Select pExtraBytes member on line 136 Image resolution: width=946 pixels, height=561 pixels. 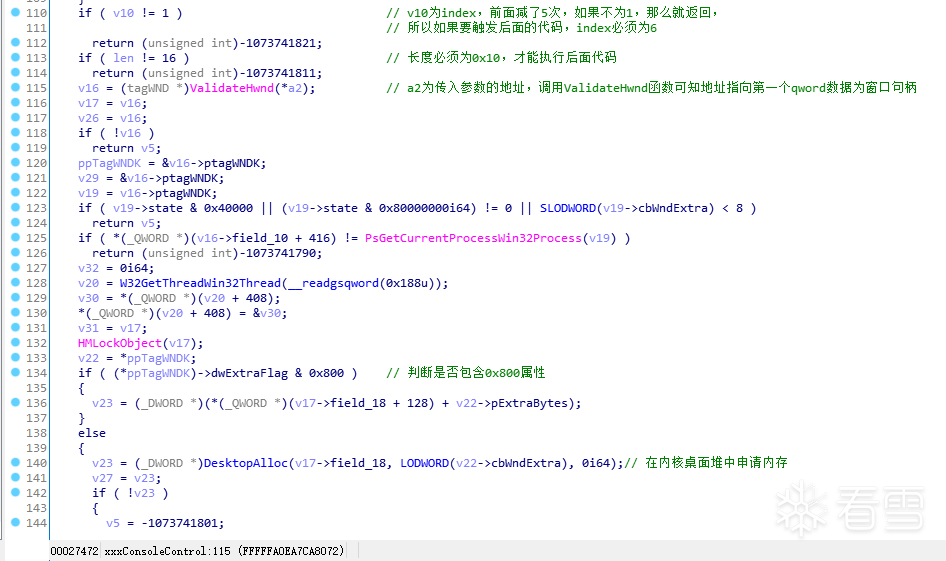tap(529, 403)
